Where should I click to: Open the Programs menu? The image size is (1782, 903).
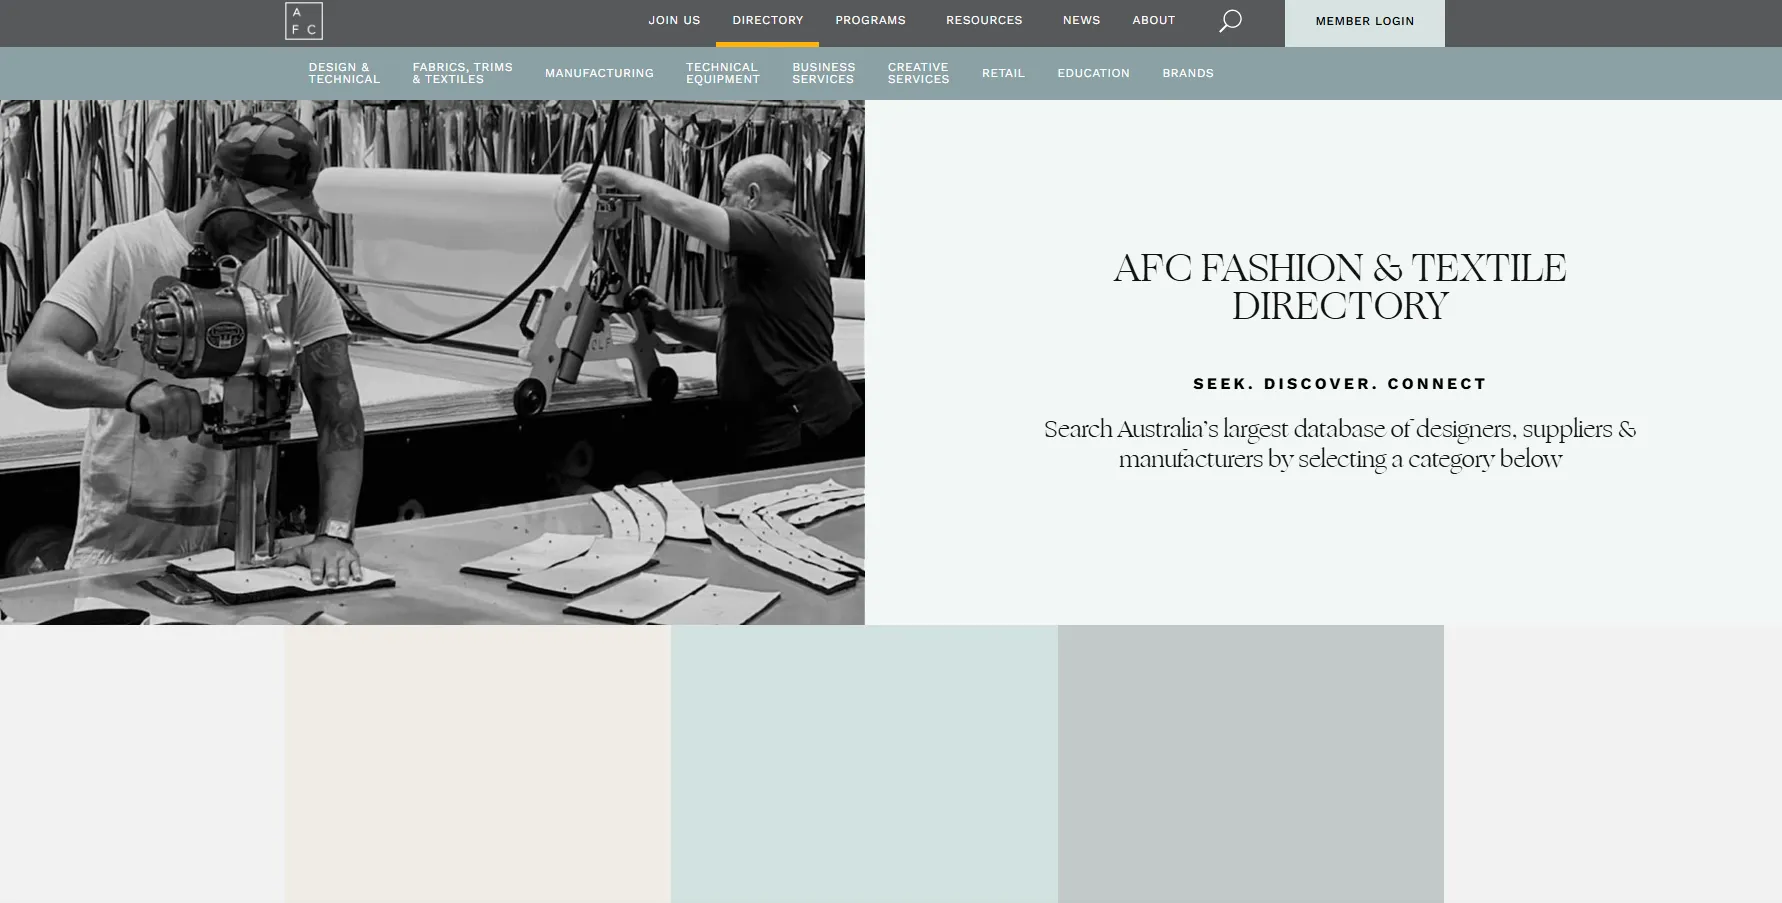coord(870,20)
